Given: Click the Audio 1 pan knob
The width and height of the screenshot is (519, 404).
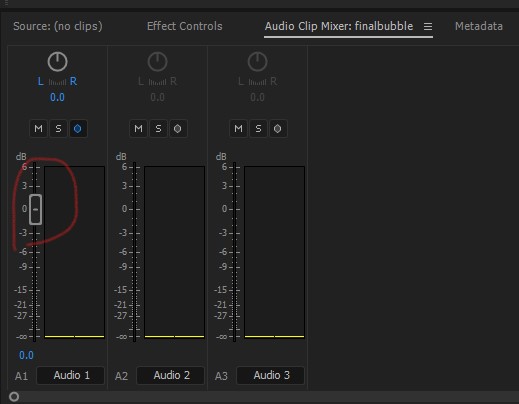Looking at the screenshot, I should point(57,62).
